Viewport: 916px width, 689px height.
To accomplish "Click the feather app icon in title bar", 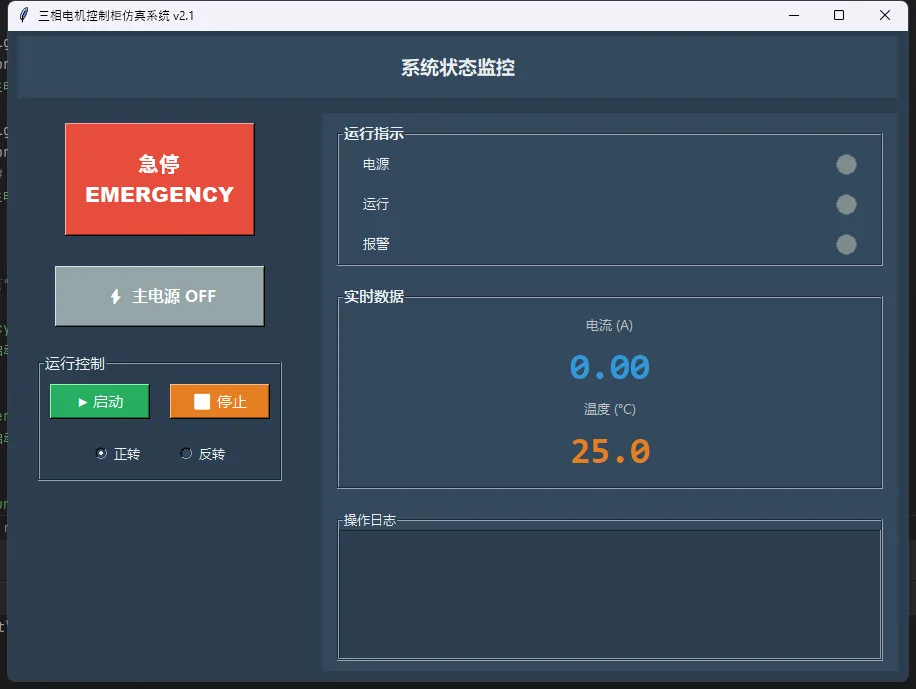I will pos(23,15).
